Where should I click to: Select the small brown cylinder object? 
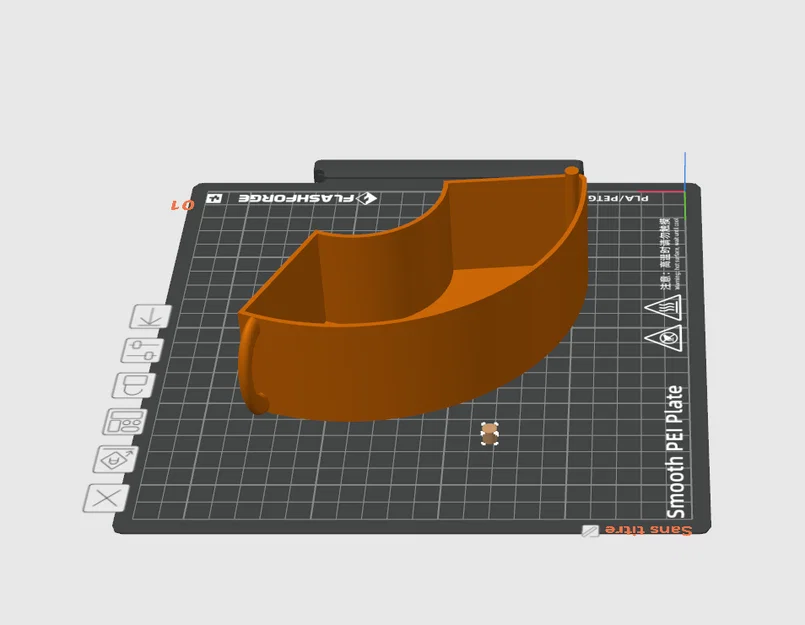click(490, 434)
